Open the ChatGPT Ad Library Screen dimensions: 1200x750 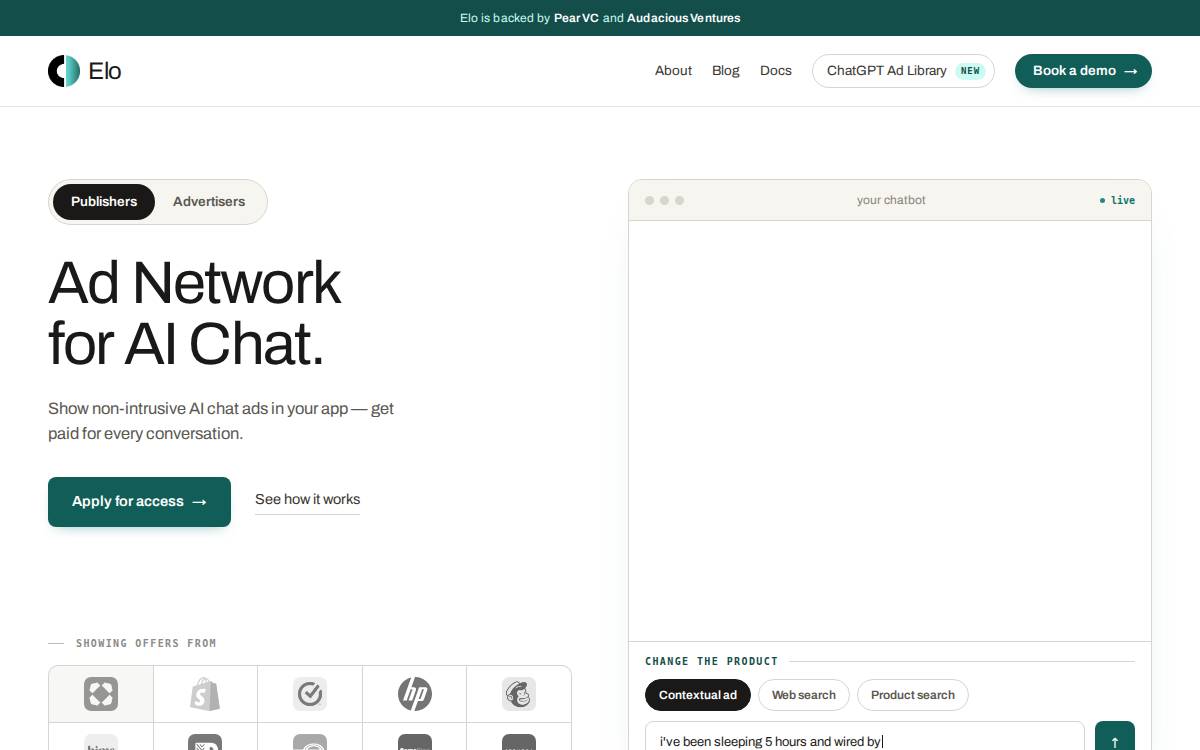click(903, 71)
